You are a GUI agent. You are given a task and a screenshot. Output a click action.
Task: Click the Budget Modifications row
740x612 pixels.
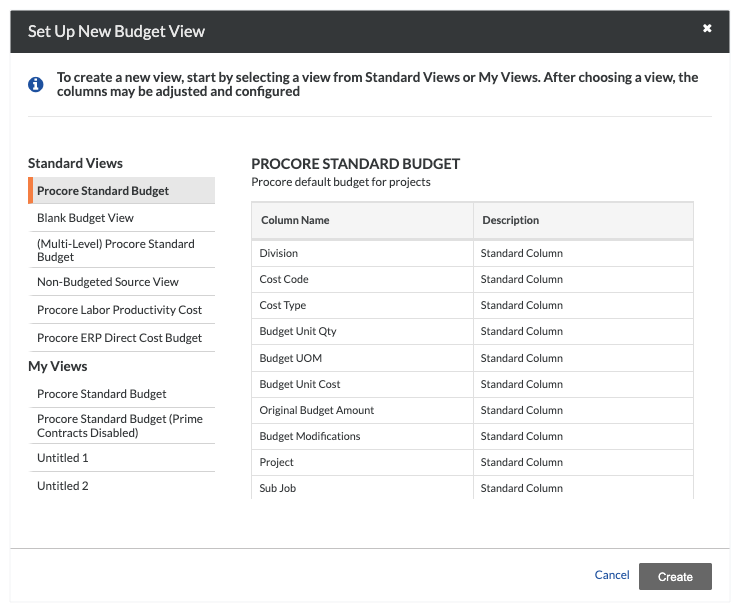[472, 436]
